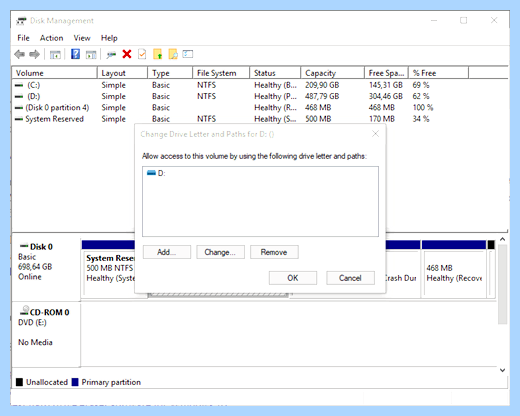Open the Action menu
Image resolution: width=520 pixels, height=416 pixels.
[x=51, y=38]
